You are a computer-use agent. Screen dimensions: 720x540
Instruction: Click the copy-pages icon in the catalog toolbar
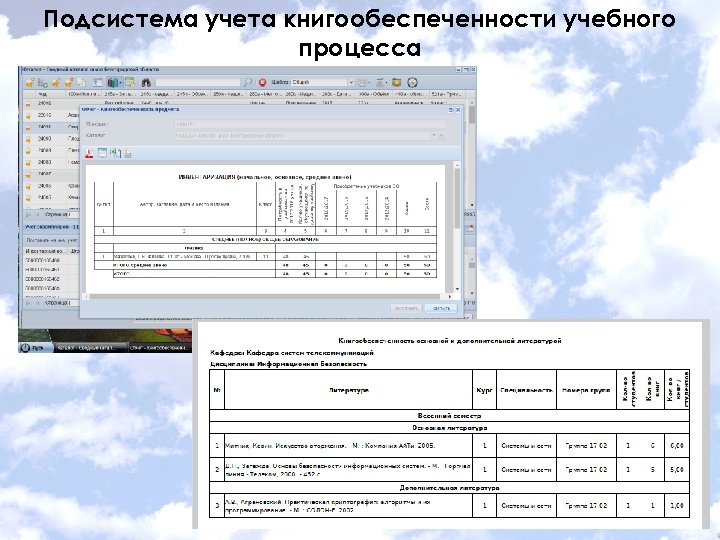coord(81,83)
